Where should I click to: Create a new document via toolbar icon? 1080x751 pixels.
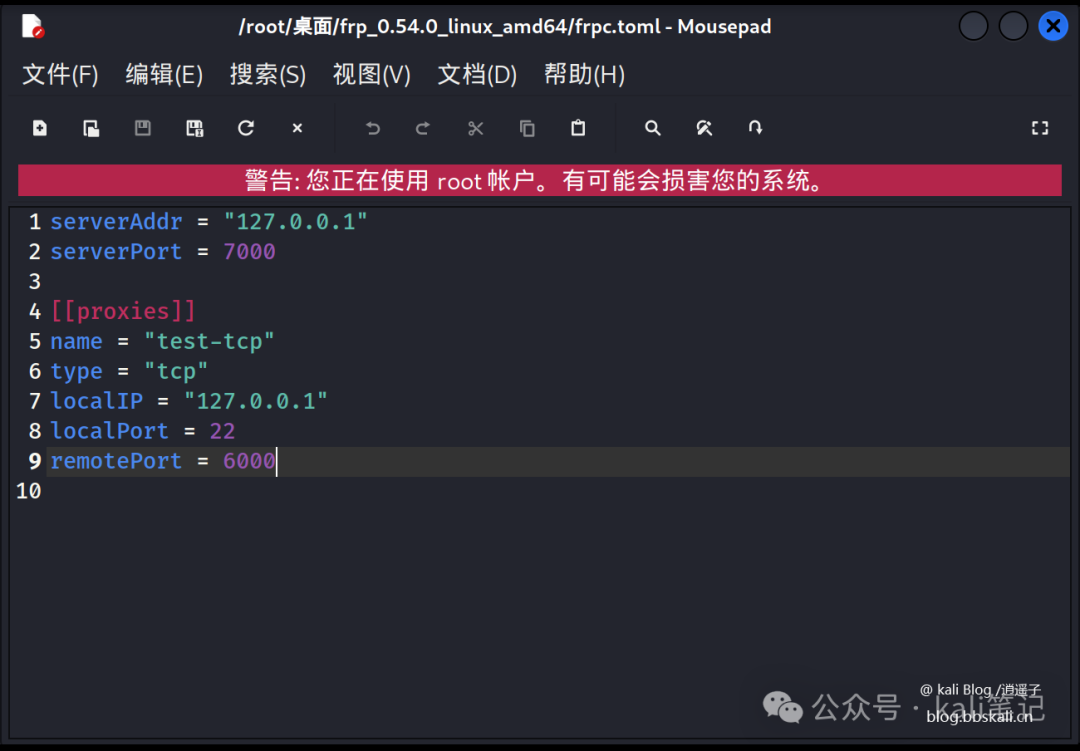[x=39, y=128]
